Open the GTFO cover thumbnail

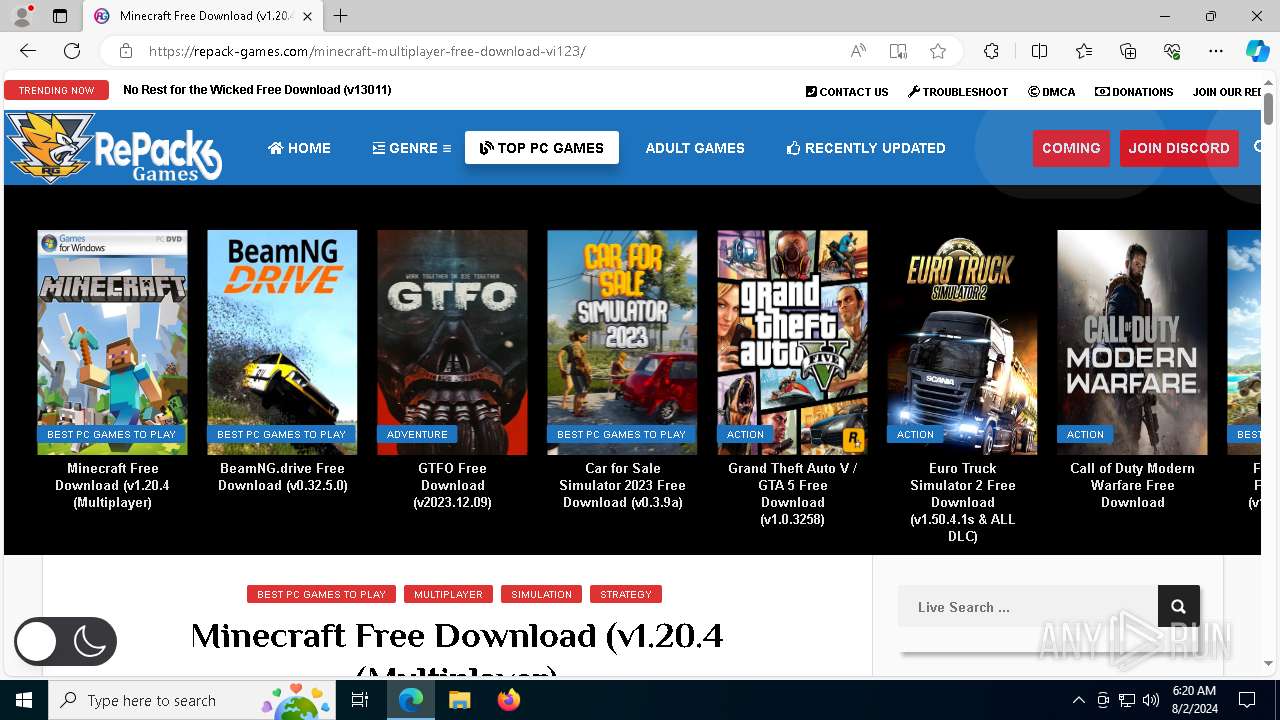(452, 342)
